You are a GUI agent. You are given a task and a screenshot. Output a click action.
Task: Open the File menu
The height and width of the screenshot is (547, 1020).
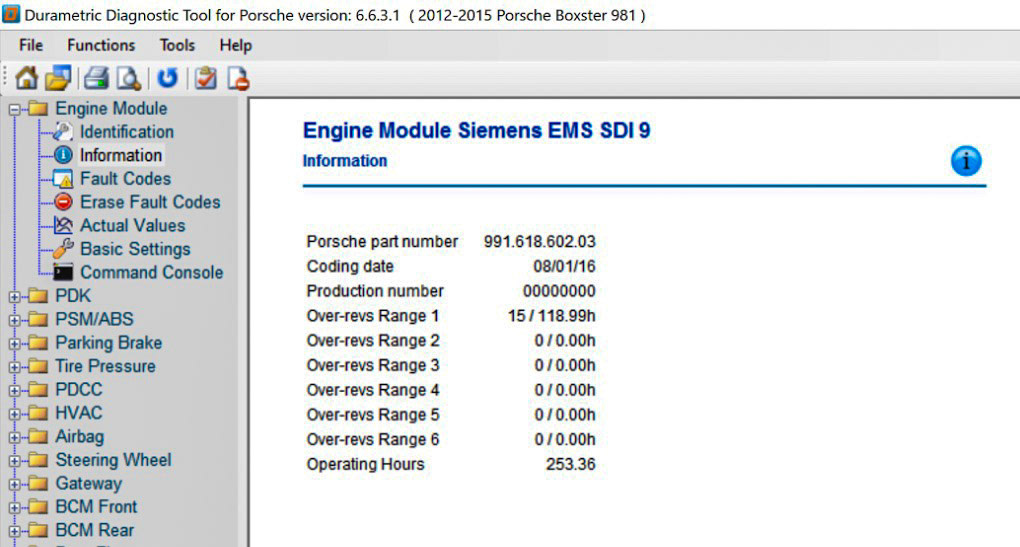click(x=31, y=45)
